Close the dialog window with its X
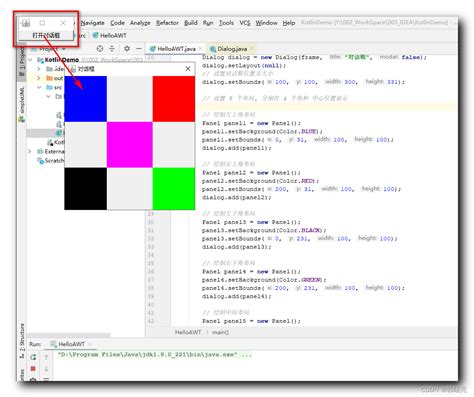Image resolution: width=474 pixels, height=397 pixels. [188, 68]
